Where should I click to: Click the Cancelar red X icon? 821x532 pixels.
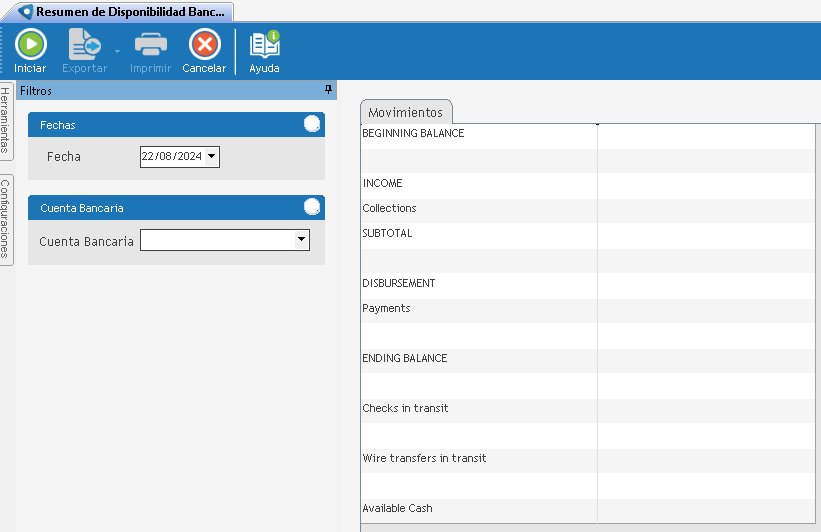pos(204,45)
